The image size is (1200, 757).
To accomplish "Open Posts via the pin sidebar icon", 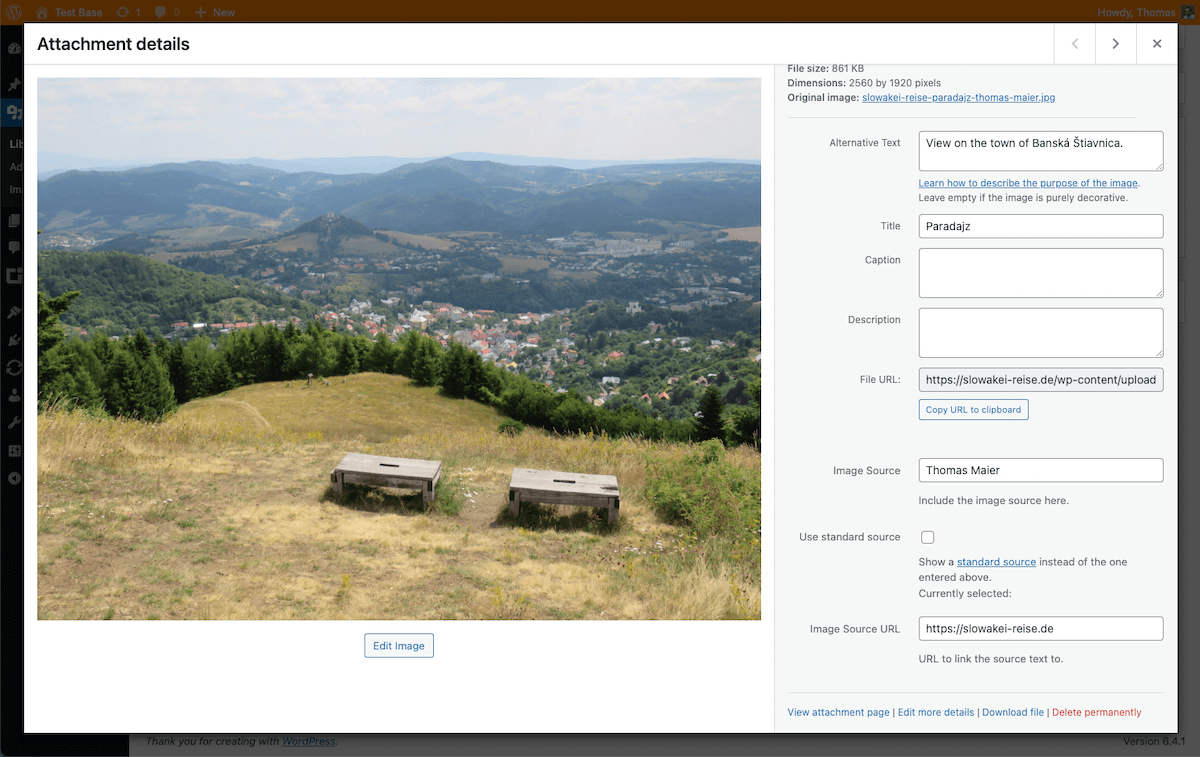I will tap(13, 85).
